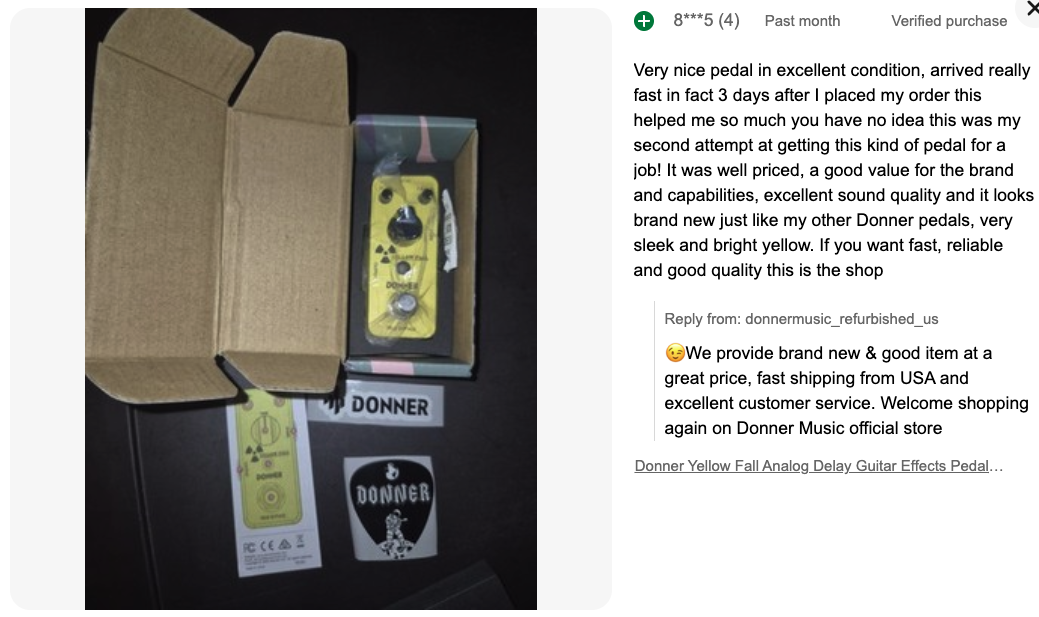
Task: Click the review text paragraph
Action: point(833,170)
